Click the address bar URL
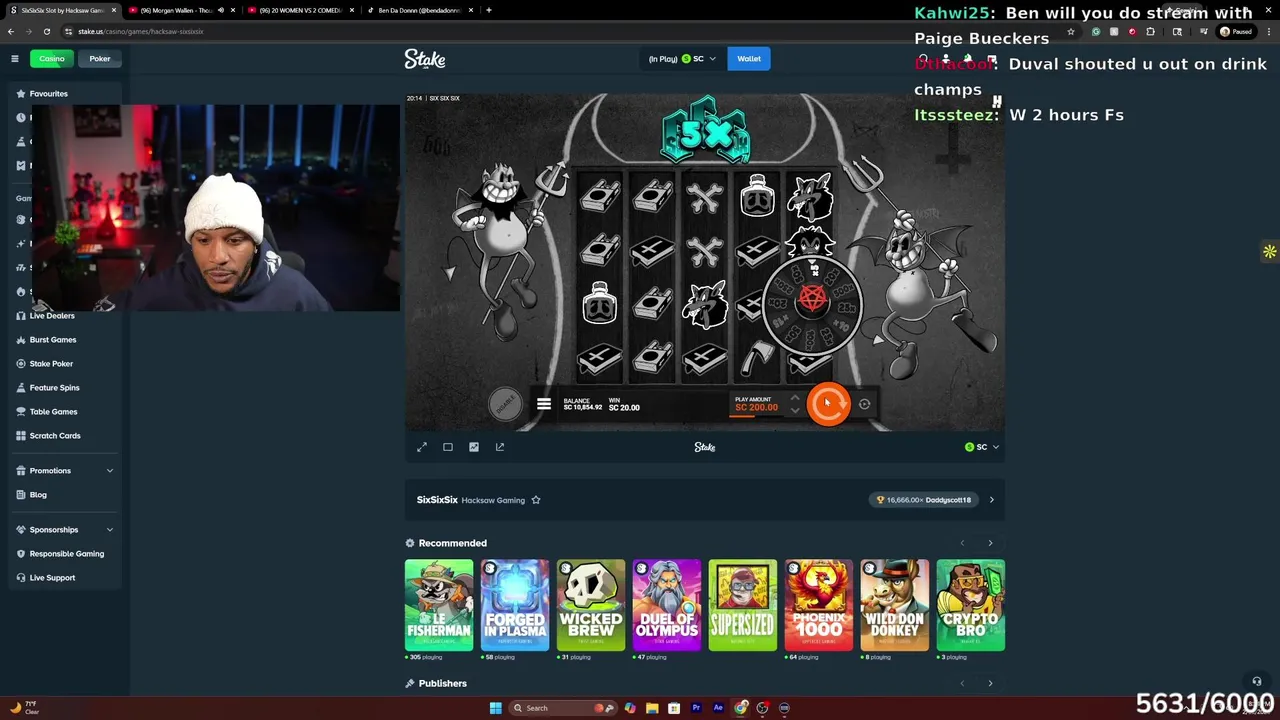1280x720 pixels. tap(141, 31)
